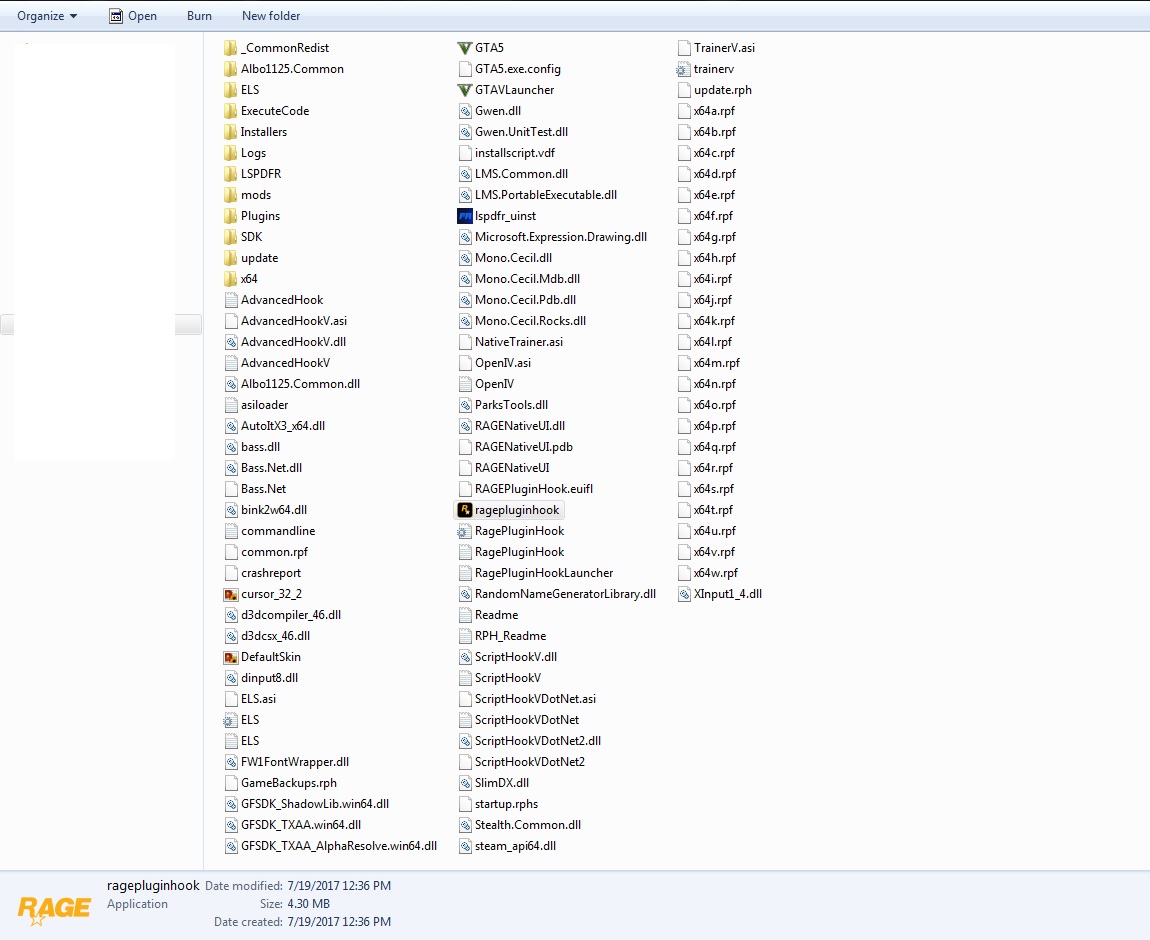The height and width of the screenshot is (940, 1150).
Task: Select the Stealth.Common.dll file
Action: pyautogui.click(x=520, y=825)
